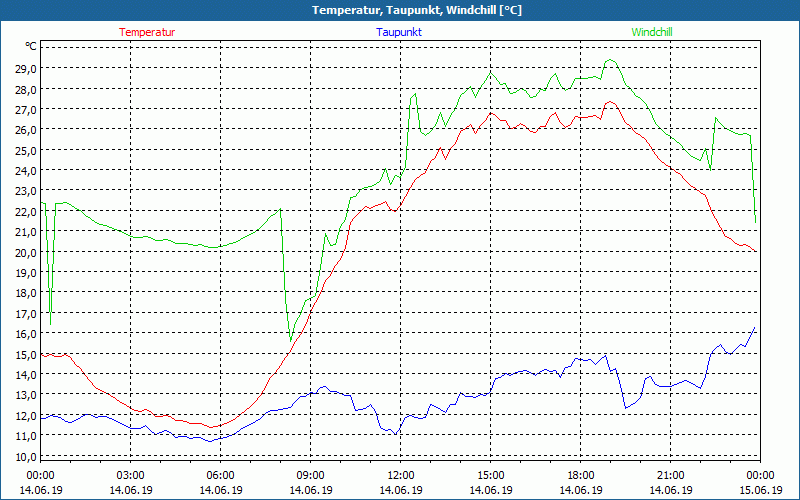Click the 12:00 time axis label
The width and height of the screenshot is (800, 500).
click(401, 476)
